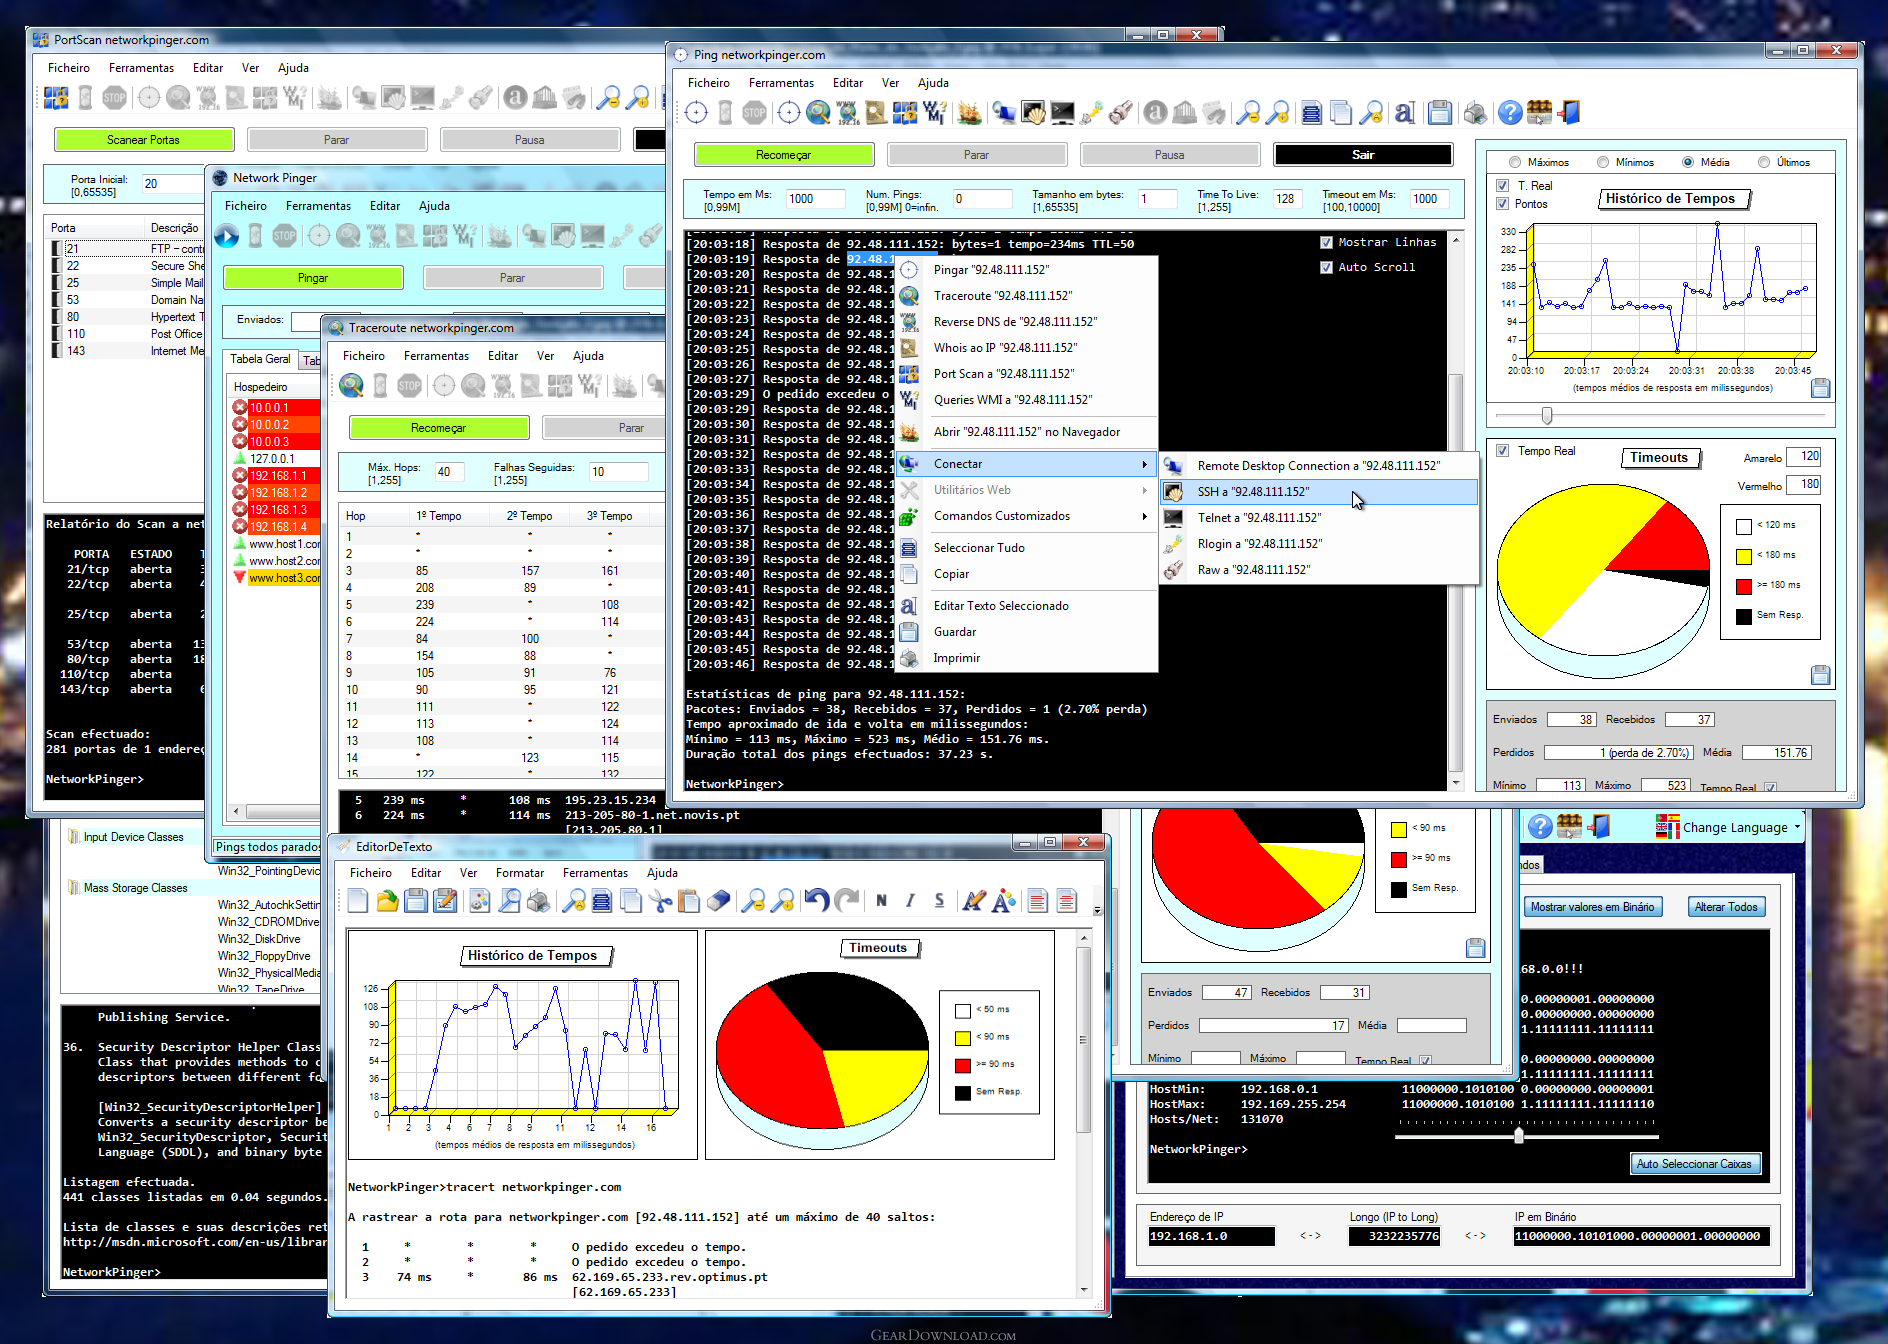Select the Máximos radio button
This screenshot has width=1888, height=1344.
tap(1515, 162)
